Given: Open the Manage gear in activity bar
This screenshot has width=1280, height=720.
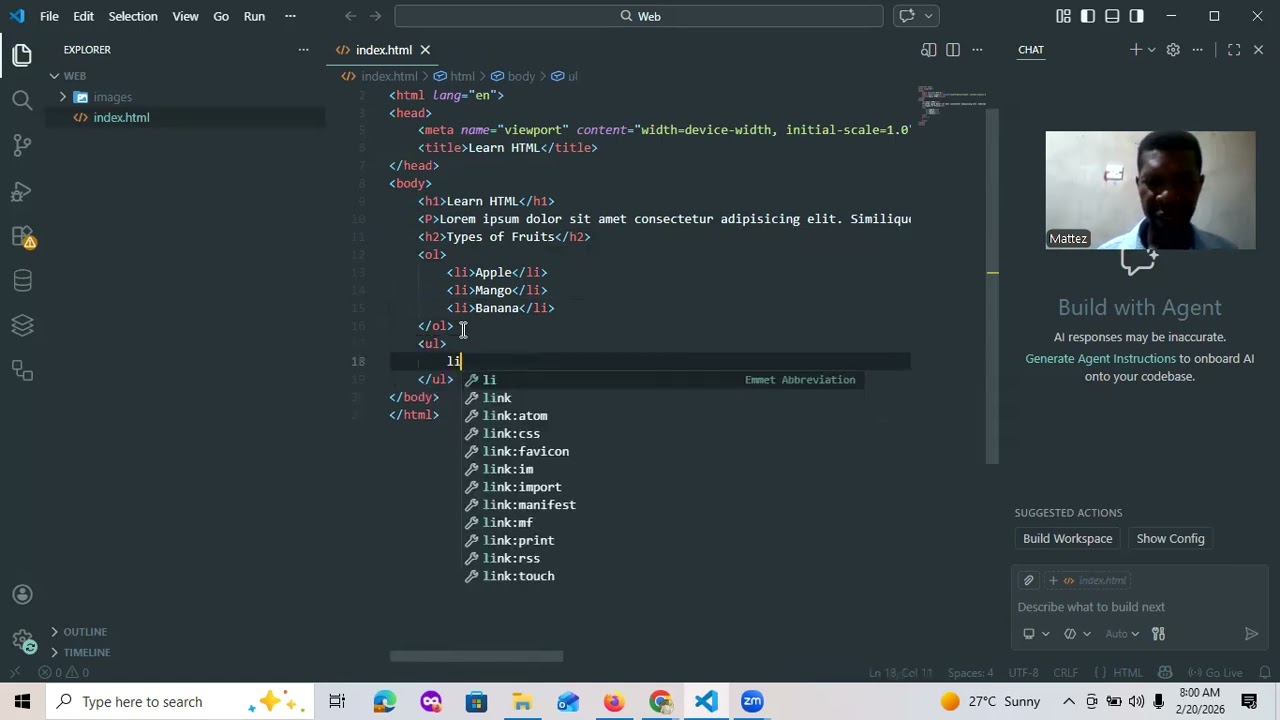Looking at the screenshot, I should [x=22, y=641].
